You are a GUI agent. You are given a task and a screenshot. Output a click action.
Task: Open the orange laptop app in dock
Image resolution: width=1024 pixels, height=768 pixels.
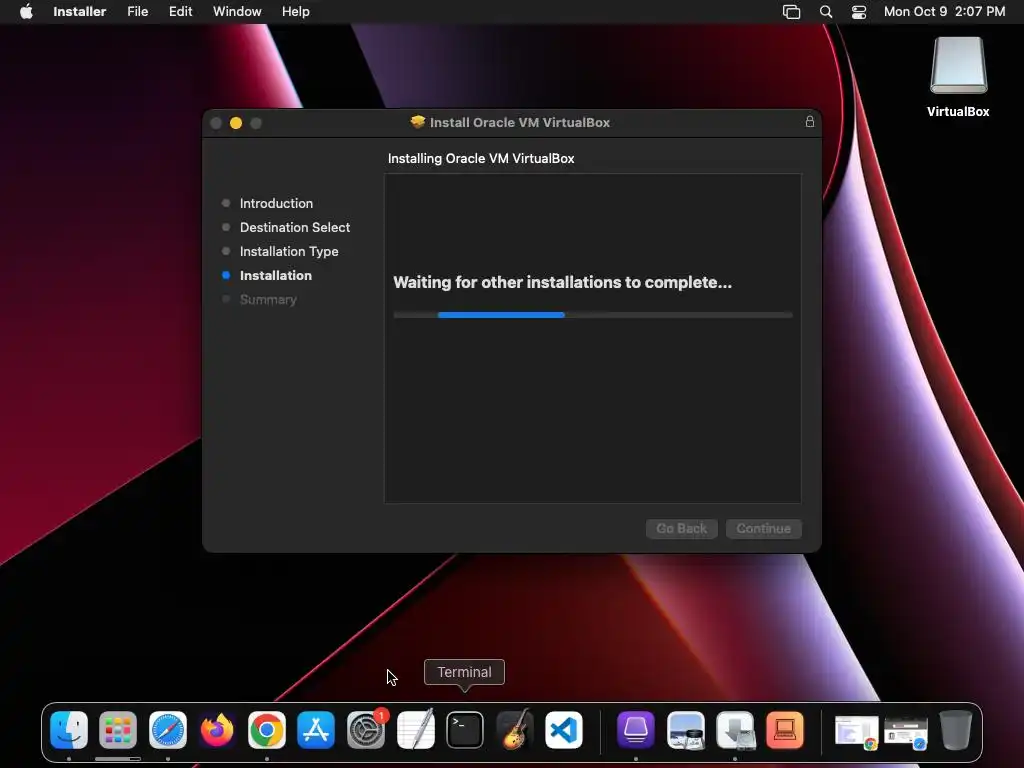[785, 730]
